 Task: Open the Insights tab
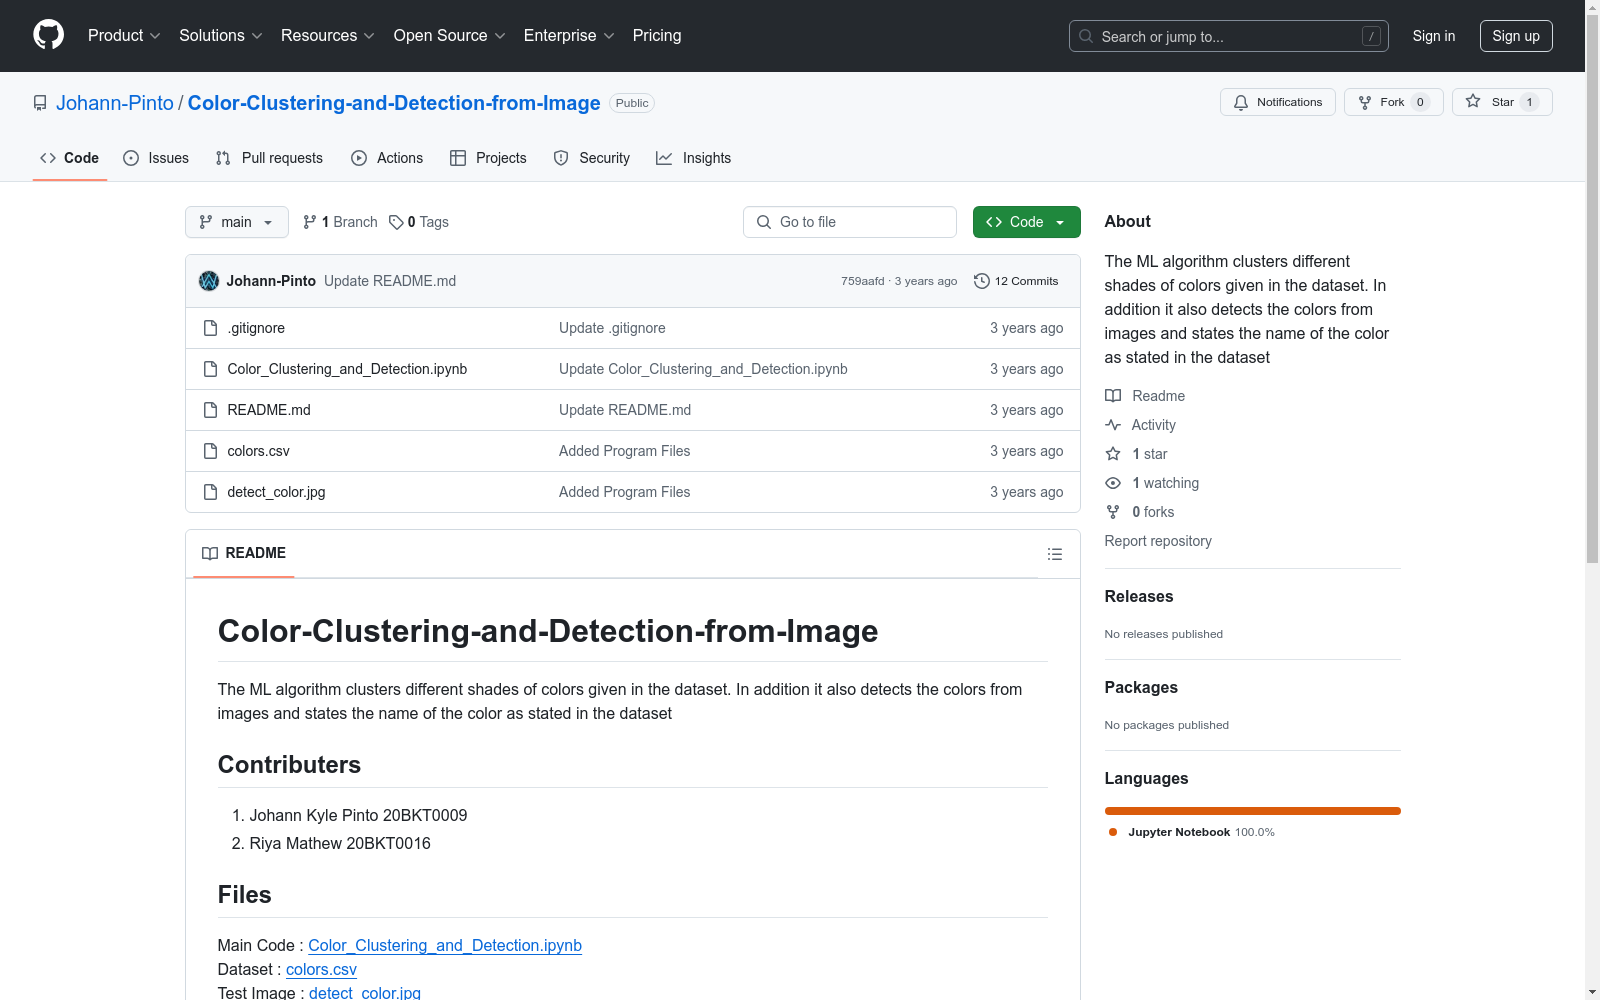(x=694, y=158)
